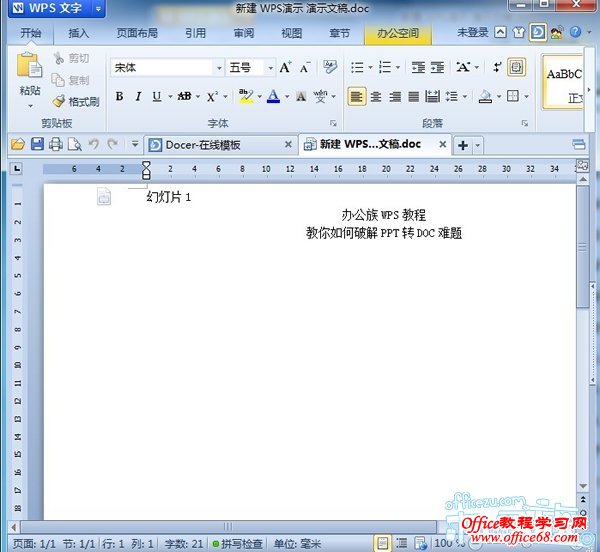The image size is (600, 552).
Task: Toggle spell check (拼写检查) in the status bar
Action: (x=237, y=544)
